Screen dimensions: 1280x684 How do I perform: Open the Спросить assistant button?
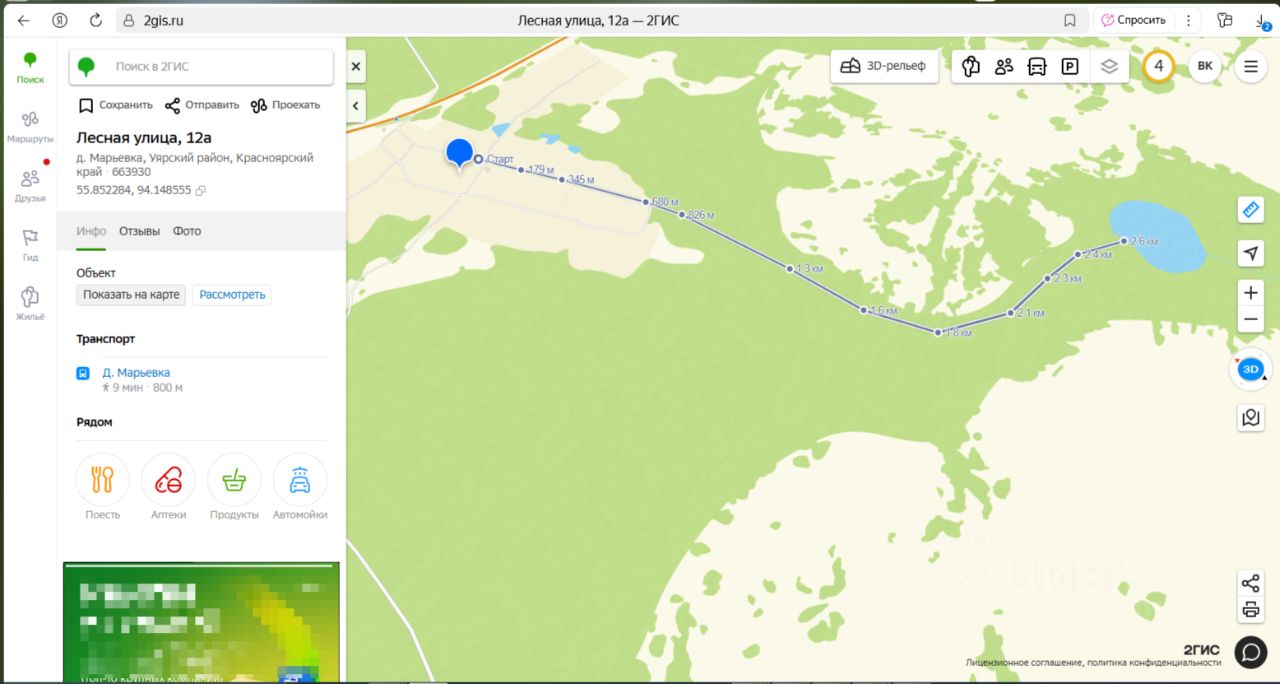pos(1133,20)
